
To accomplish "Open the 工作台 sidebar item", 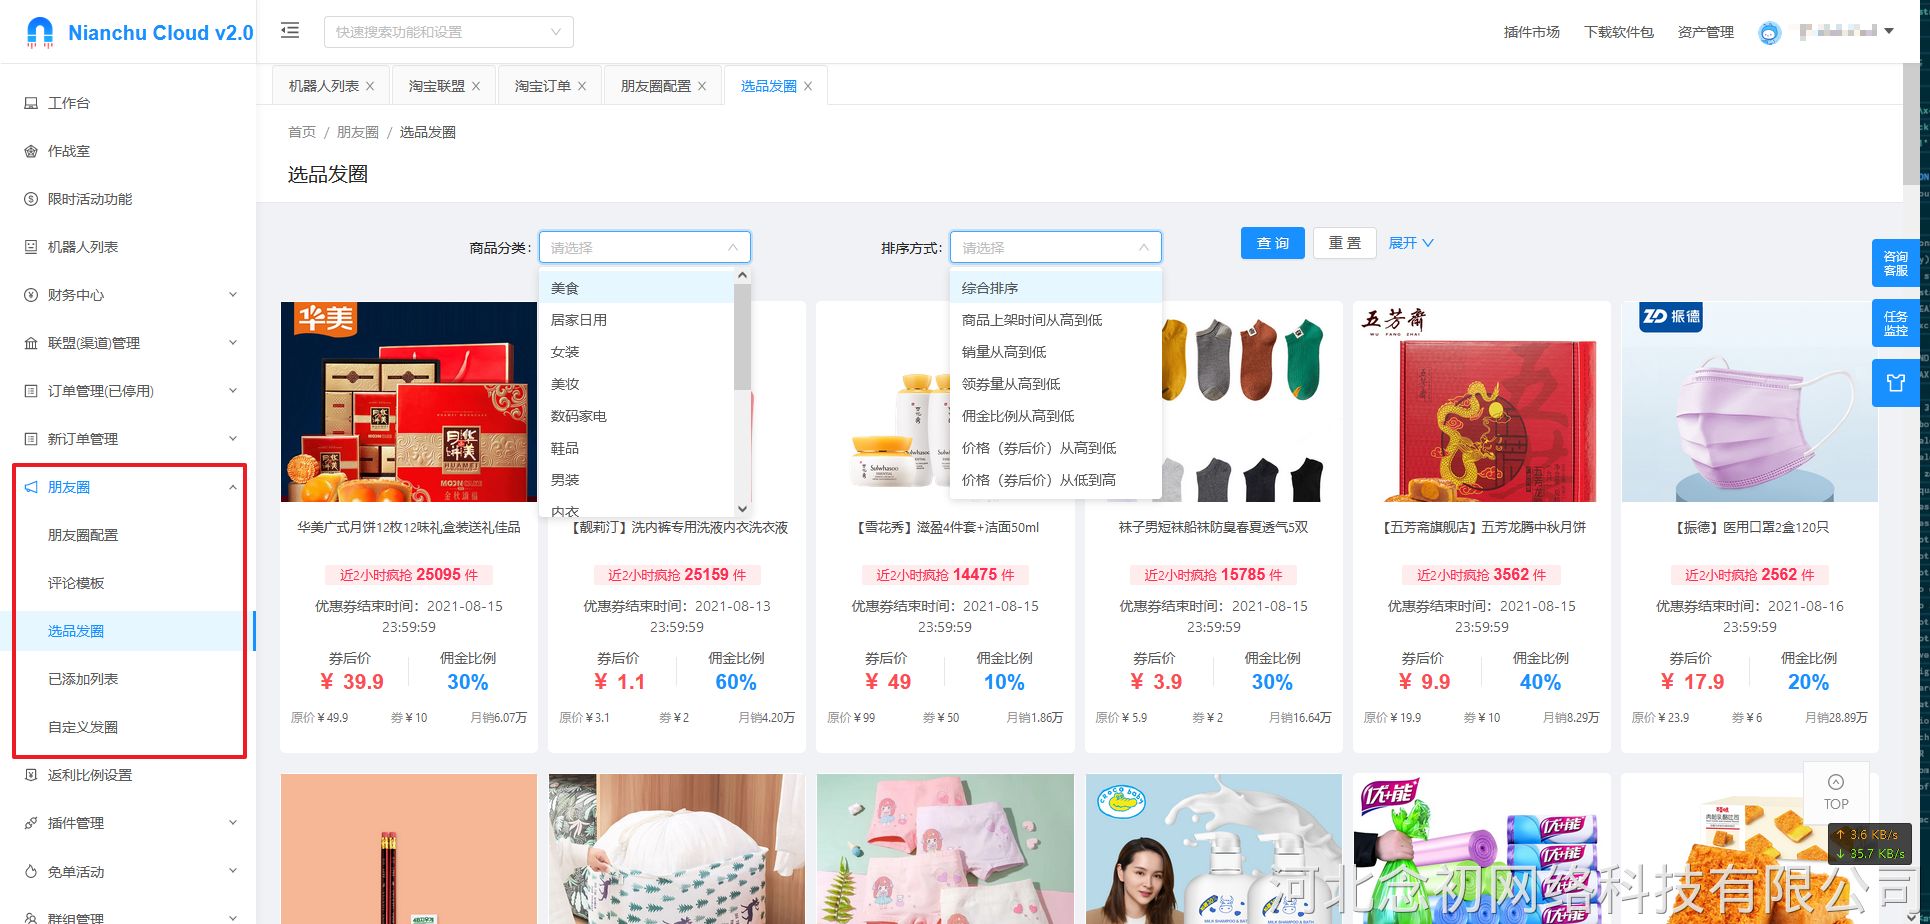I will point(69,103).
